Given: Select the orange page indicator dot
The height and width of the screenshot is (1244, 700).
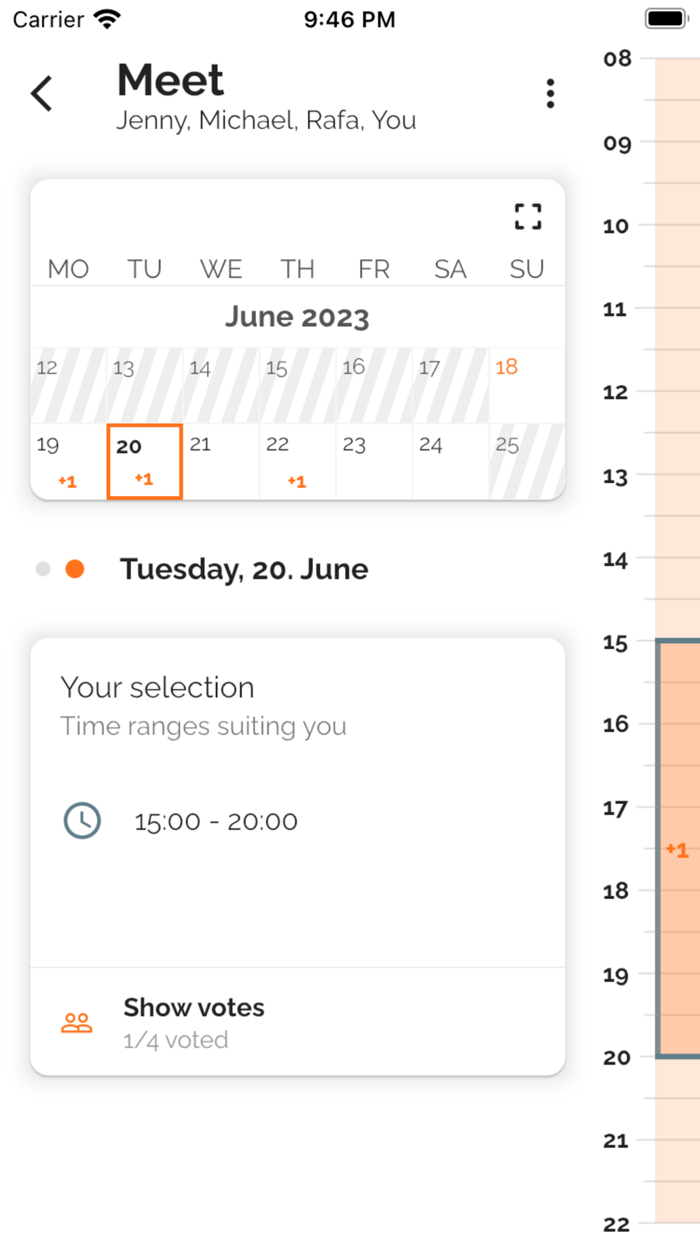Looking at the screenshot, I should pos(75,568).
